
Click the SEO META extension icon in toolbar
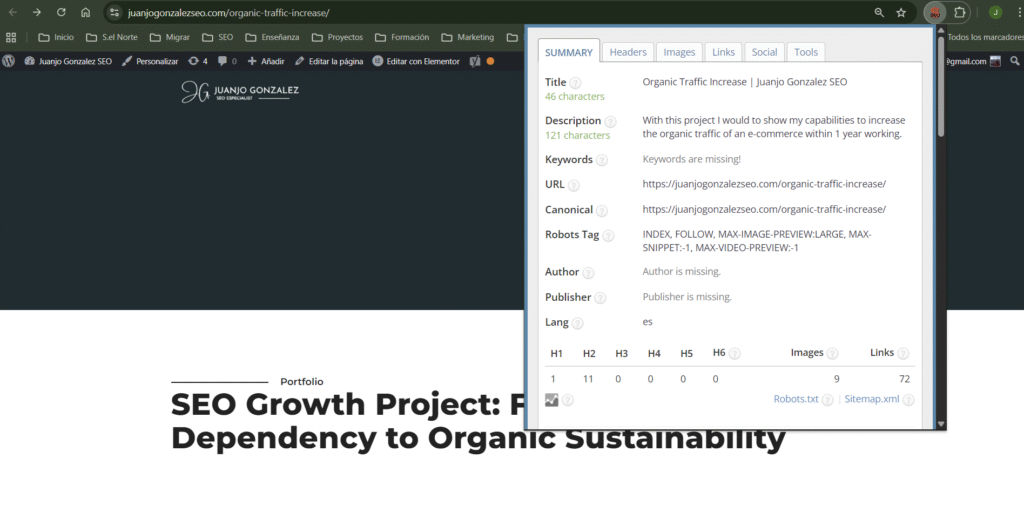pyautogui.click(x=934, y=13)
